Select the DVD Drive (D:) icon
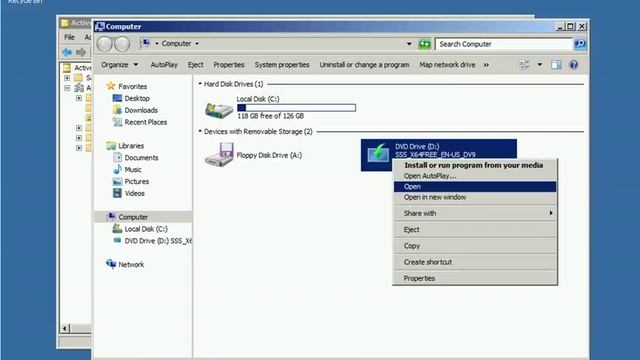 click(378, 153)
